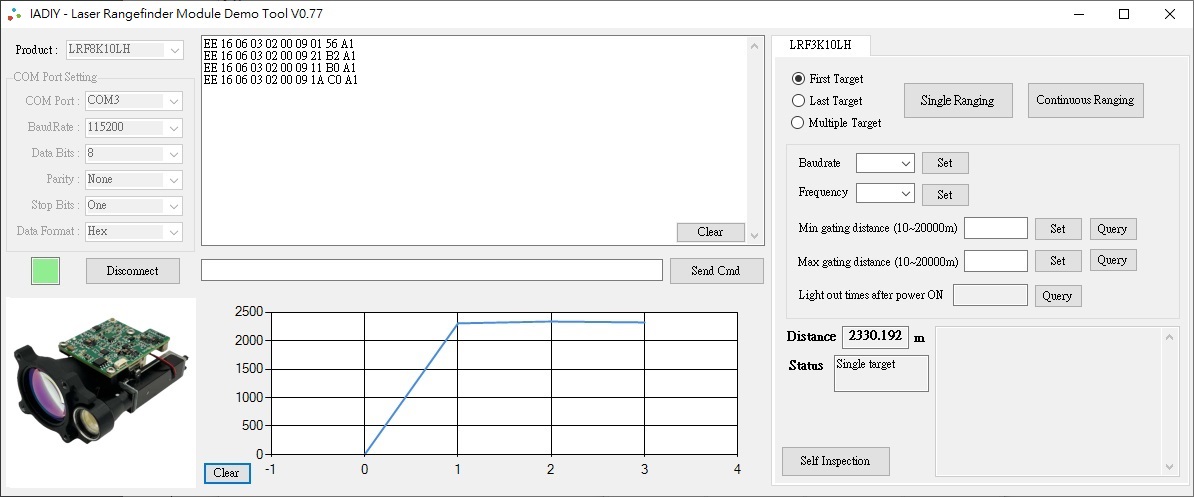Viewport: 1194px width, 497px height.
Task: Expand the Frequency dropdown
Action: [x=885, y=193]
